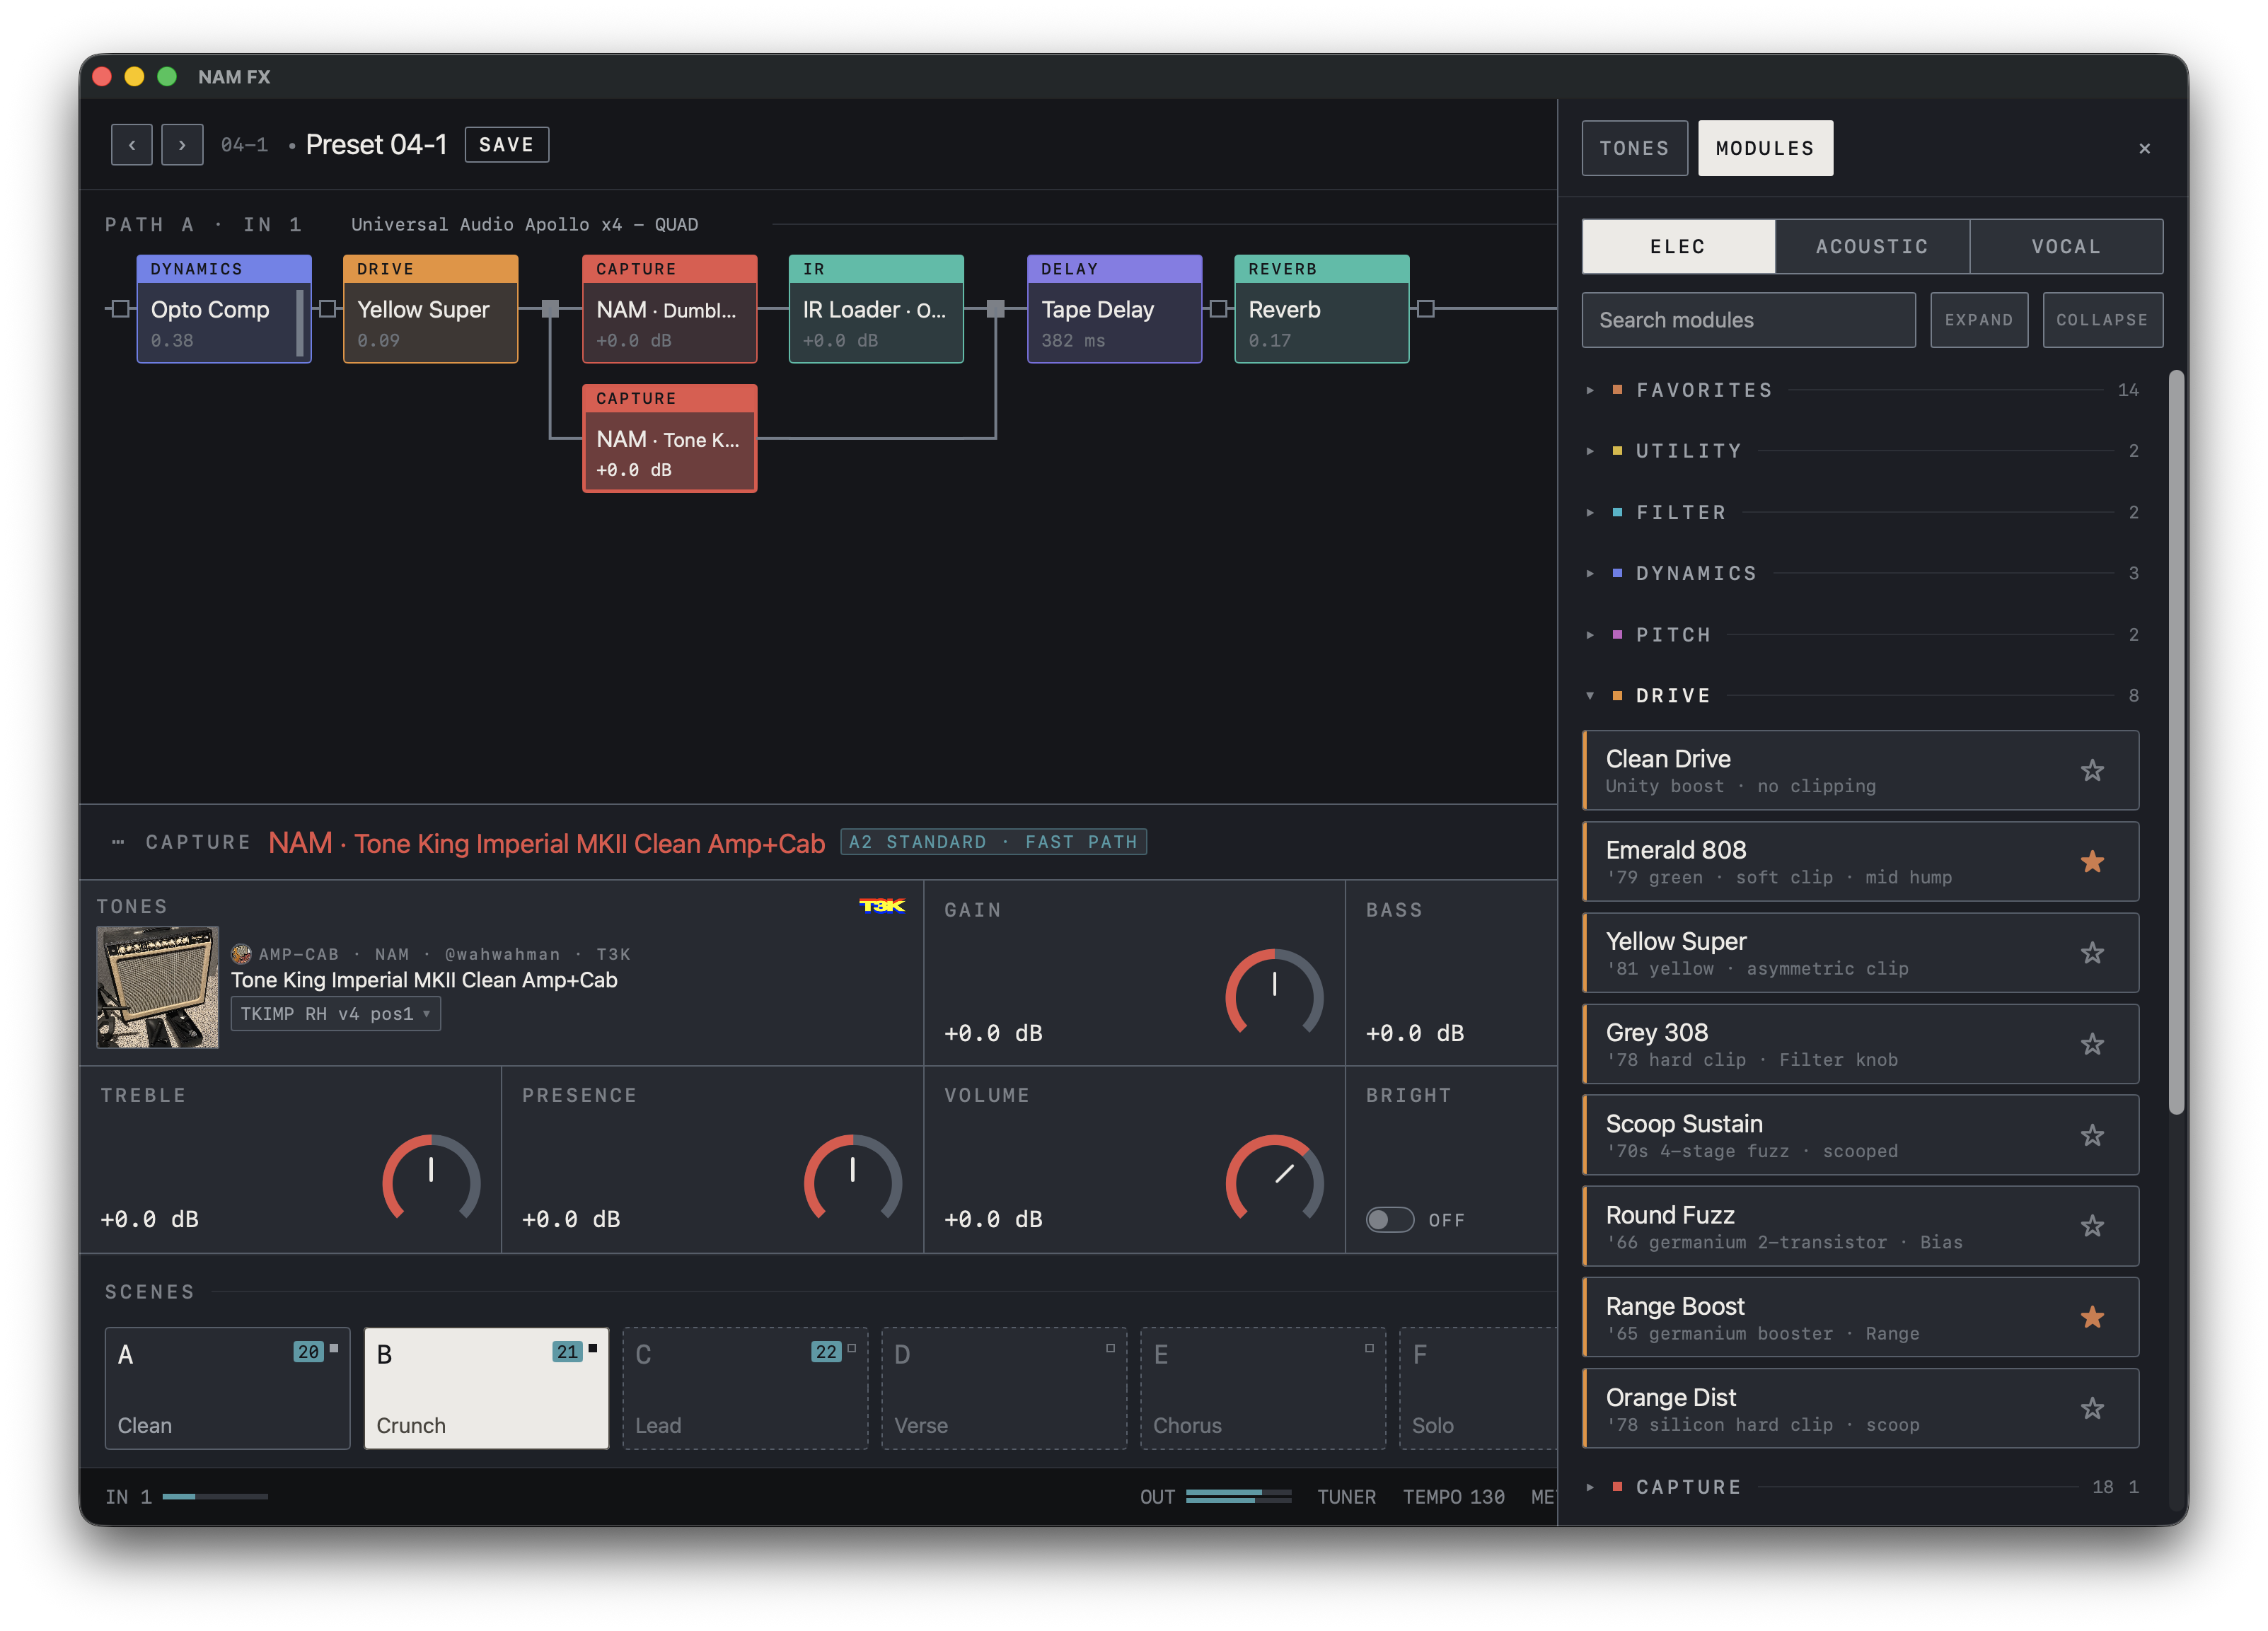Image resolution: width=2268 pixels, height=1631 pixels.
Task: Toggle scene D indicator square
Action: point(1110,1349)
